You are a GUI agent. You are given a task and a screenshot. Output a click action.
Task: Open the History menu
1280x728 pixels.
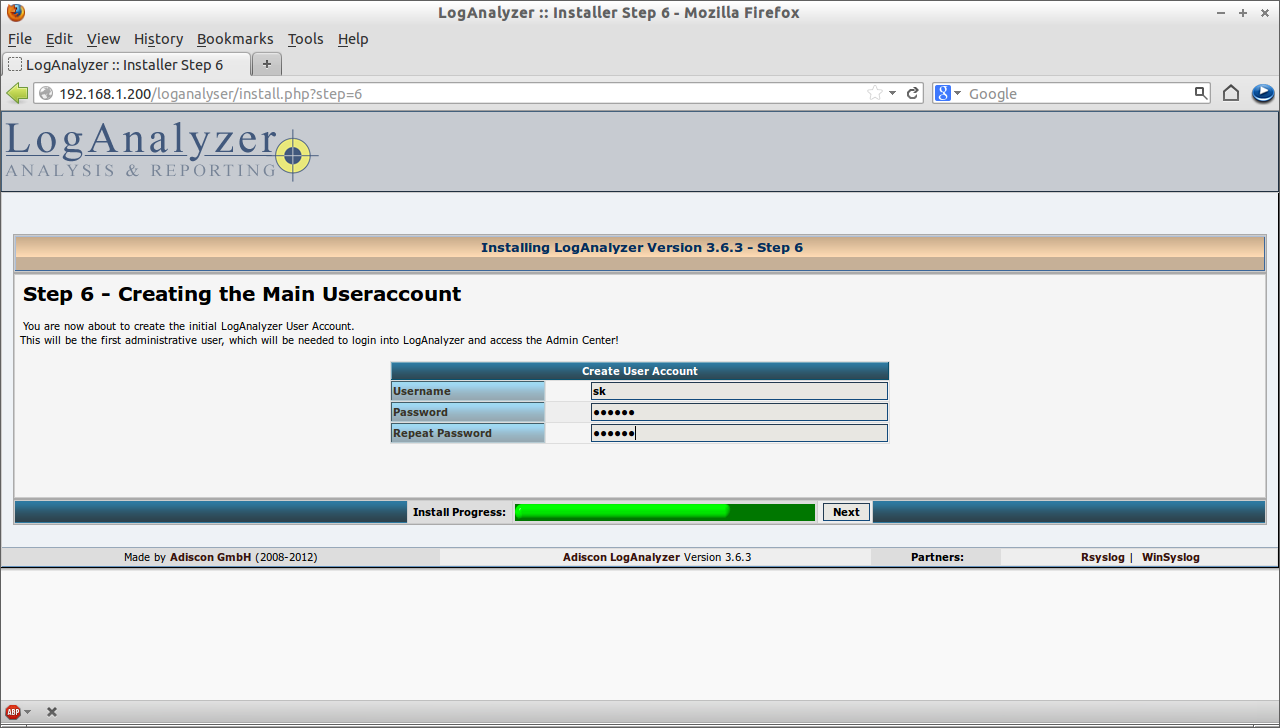coord(158,39)
